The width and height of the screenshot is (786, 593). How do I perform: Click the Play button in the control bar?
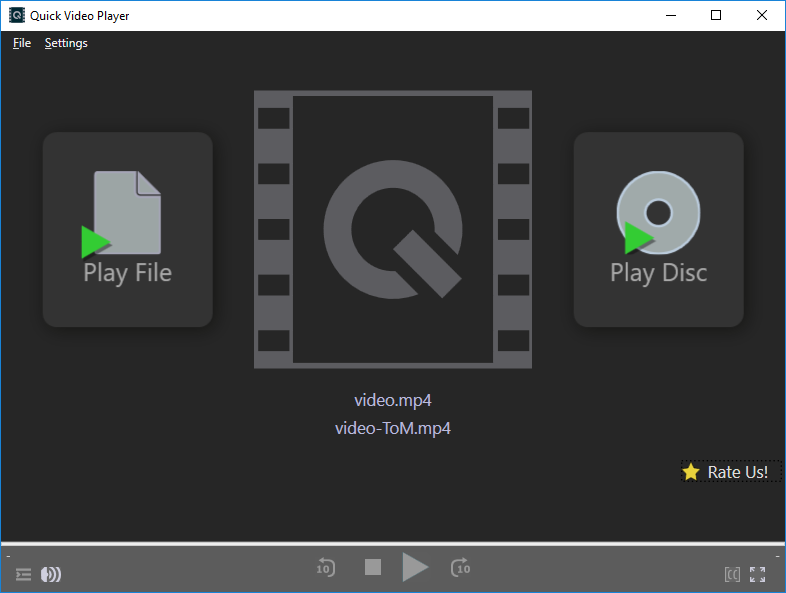(415, 567)
